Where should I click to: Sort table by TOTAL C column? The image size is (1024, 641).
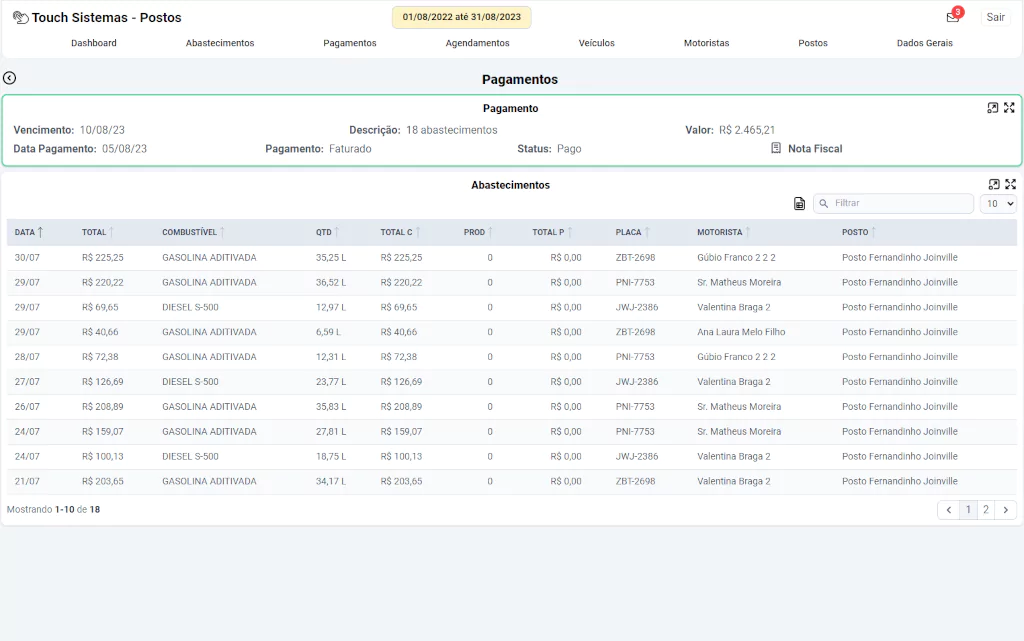400,232
